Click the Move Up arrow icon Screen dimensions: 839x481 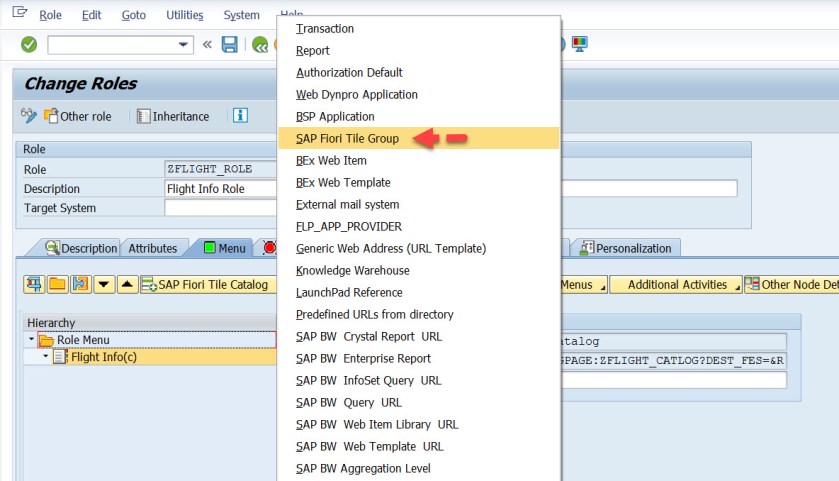tap(127, 285)
